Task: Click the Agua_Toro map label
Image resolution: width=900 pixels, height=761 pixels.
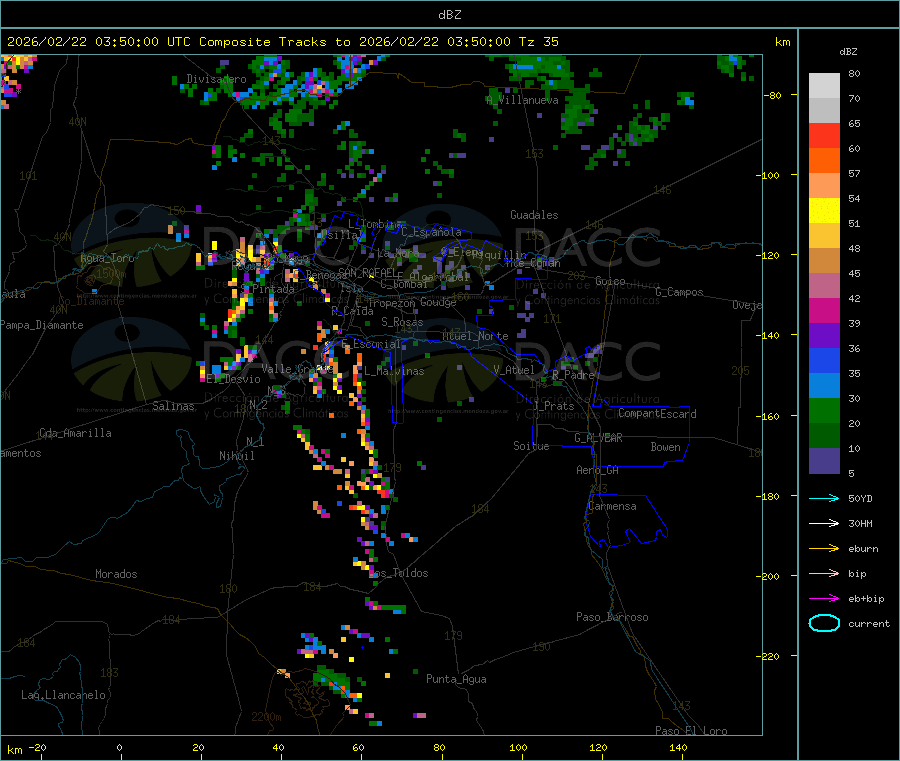Action: (x=107, y=258)
